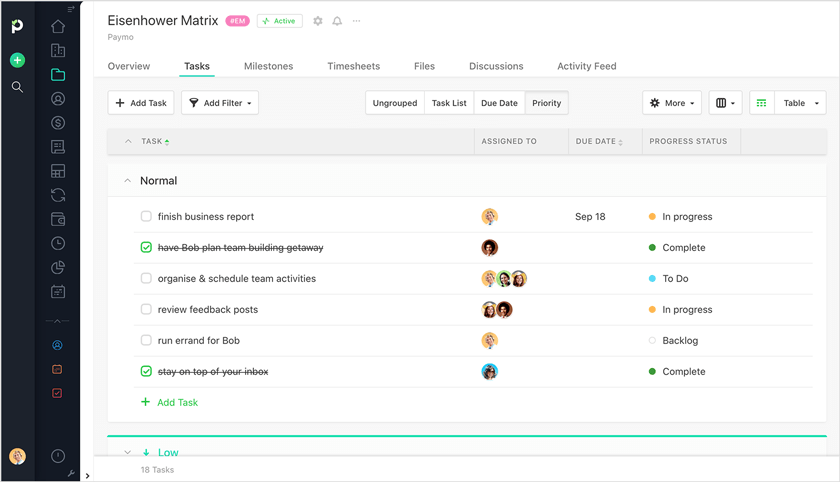Image resolution: width=840 pixels, height=482 pixels.
Task: Click assignee avatar on run errand for Bob
Action: 490,341
